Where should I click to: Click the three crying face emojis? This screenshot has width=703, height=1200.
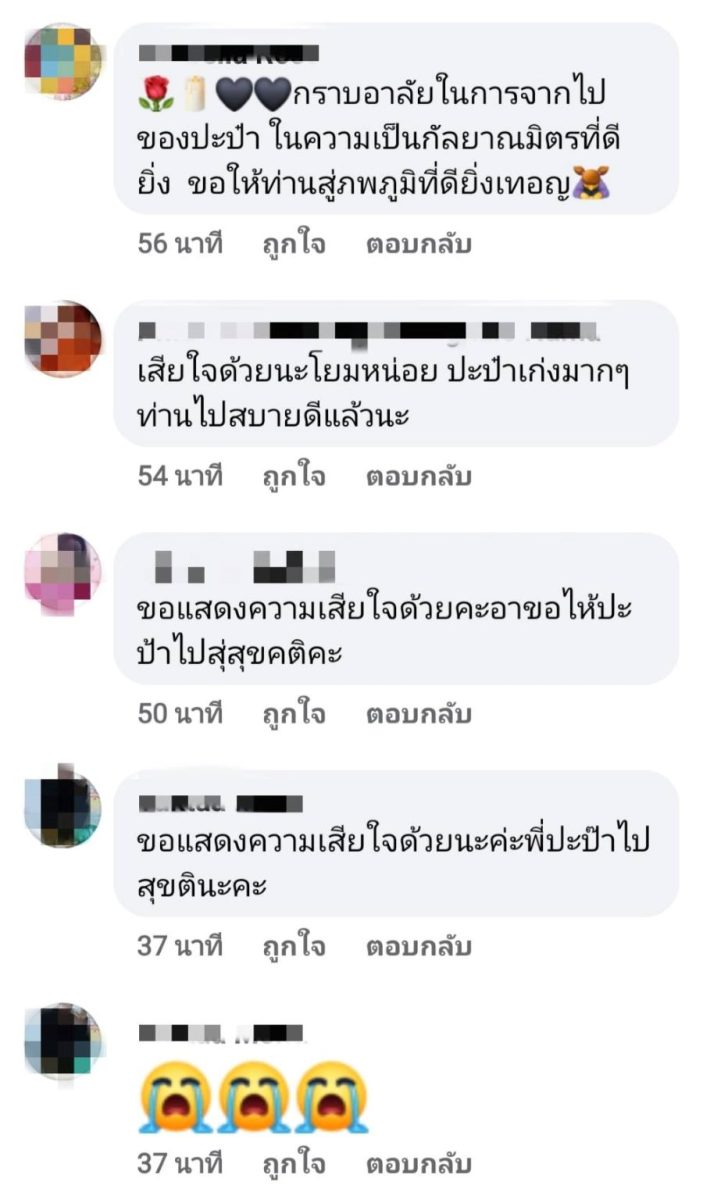[254, 1097]
